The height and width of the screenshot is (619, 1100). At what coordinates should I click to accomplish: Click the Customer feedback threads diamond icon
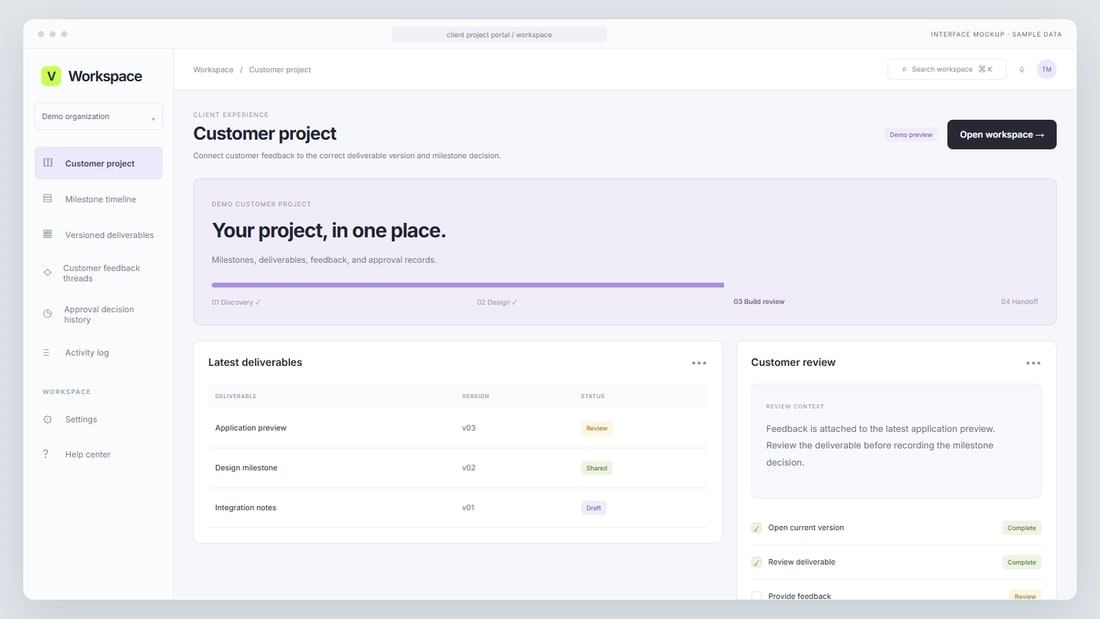(48, 272)
